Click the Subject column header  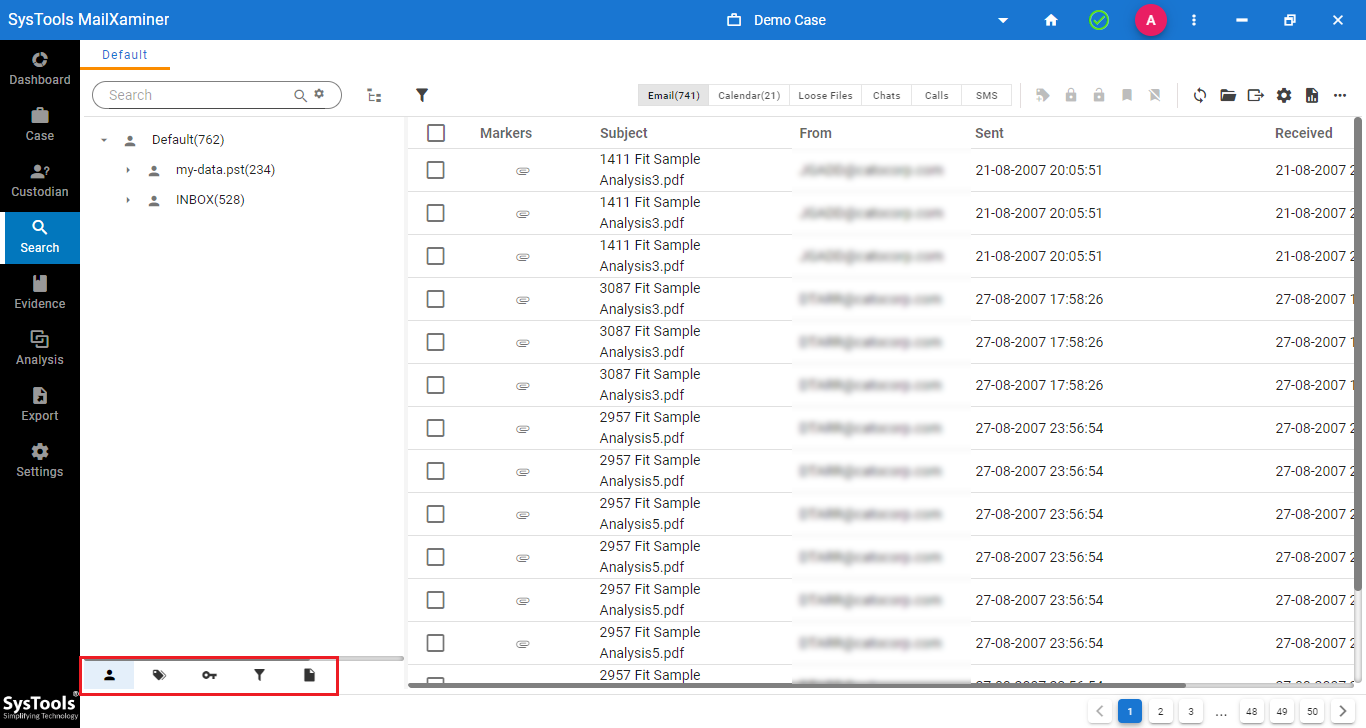point(624,133)
